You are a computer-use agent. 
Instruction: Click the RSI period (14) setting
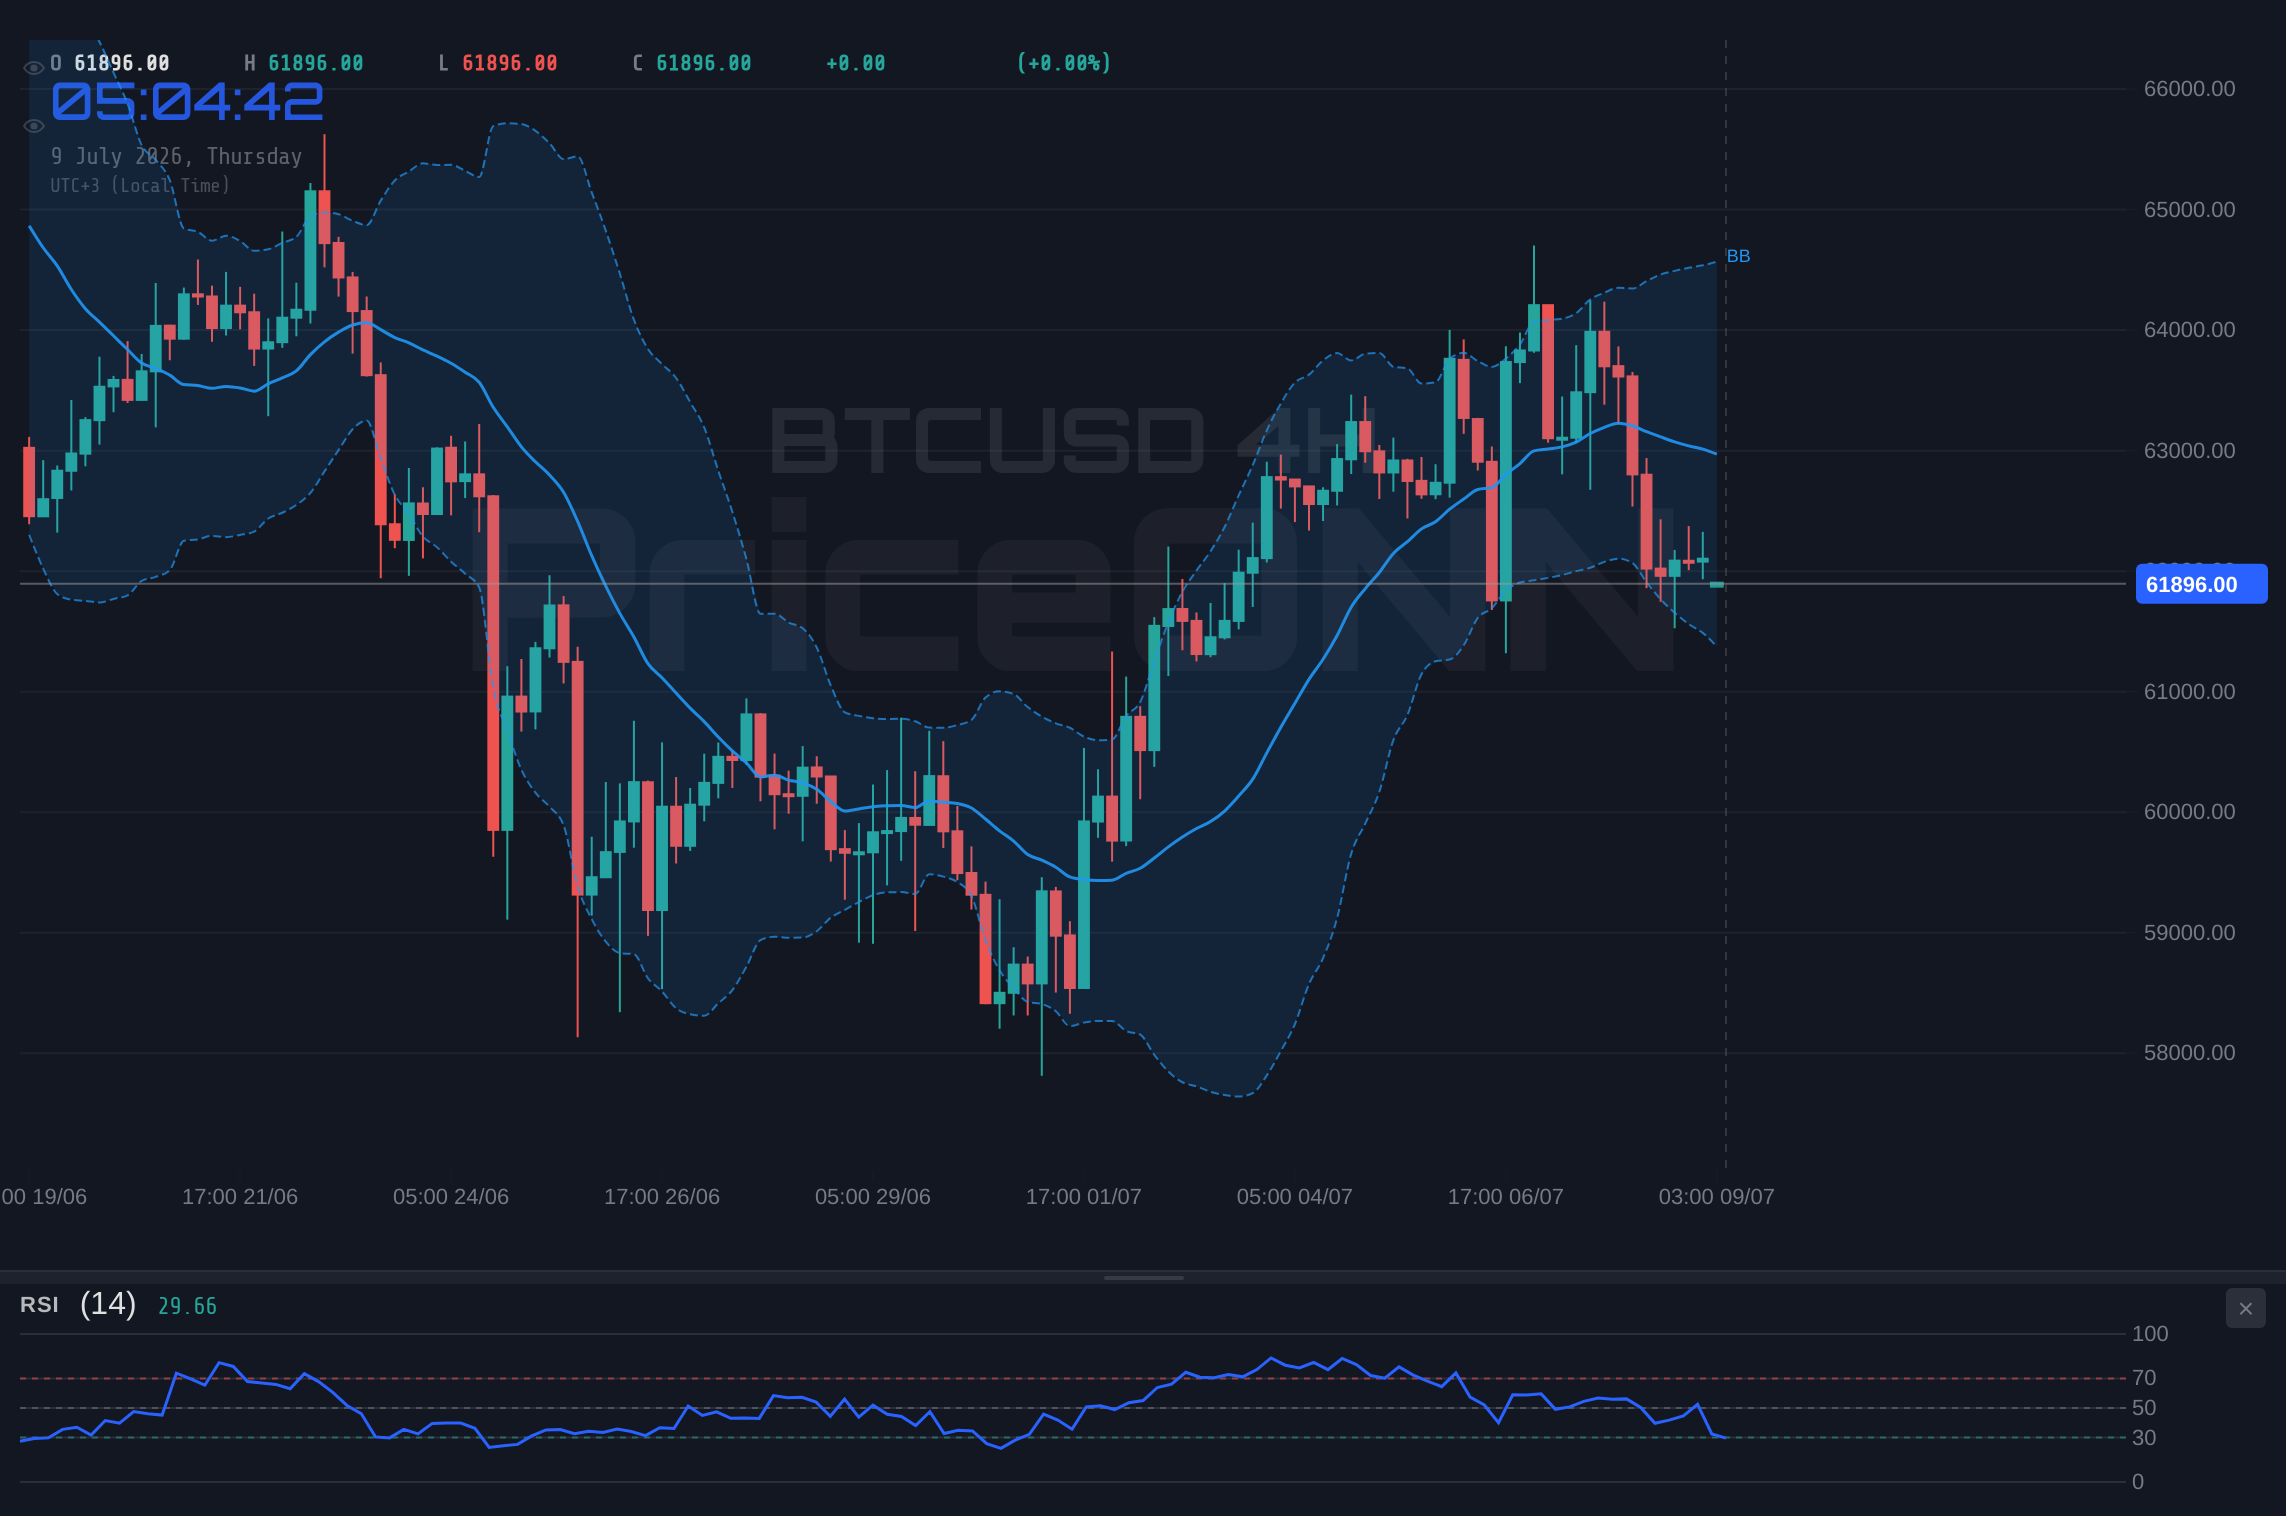(108, 1304)
